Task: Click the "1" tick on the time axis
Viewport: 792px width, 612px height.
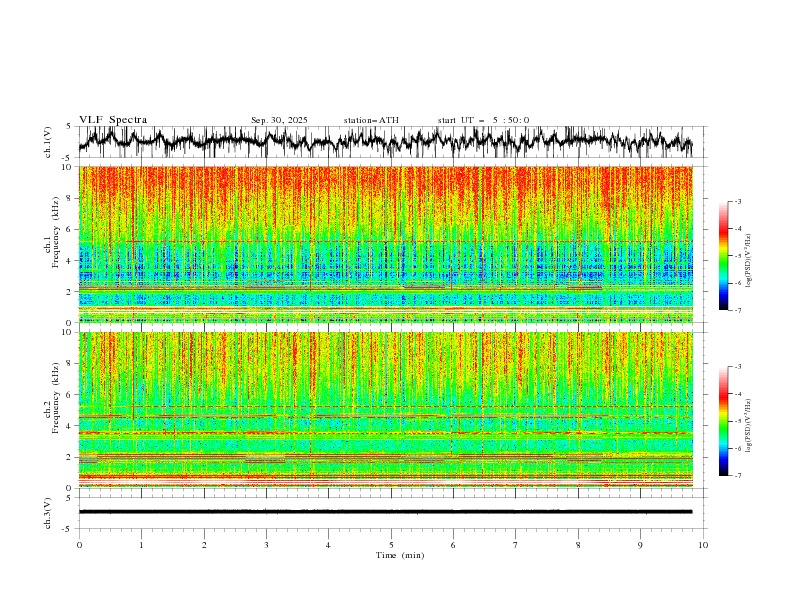Action: click(141, 545)
